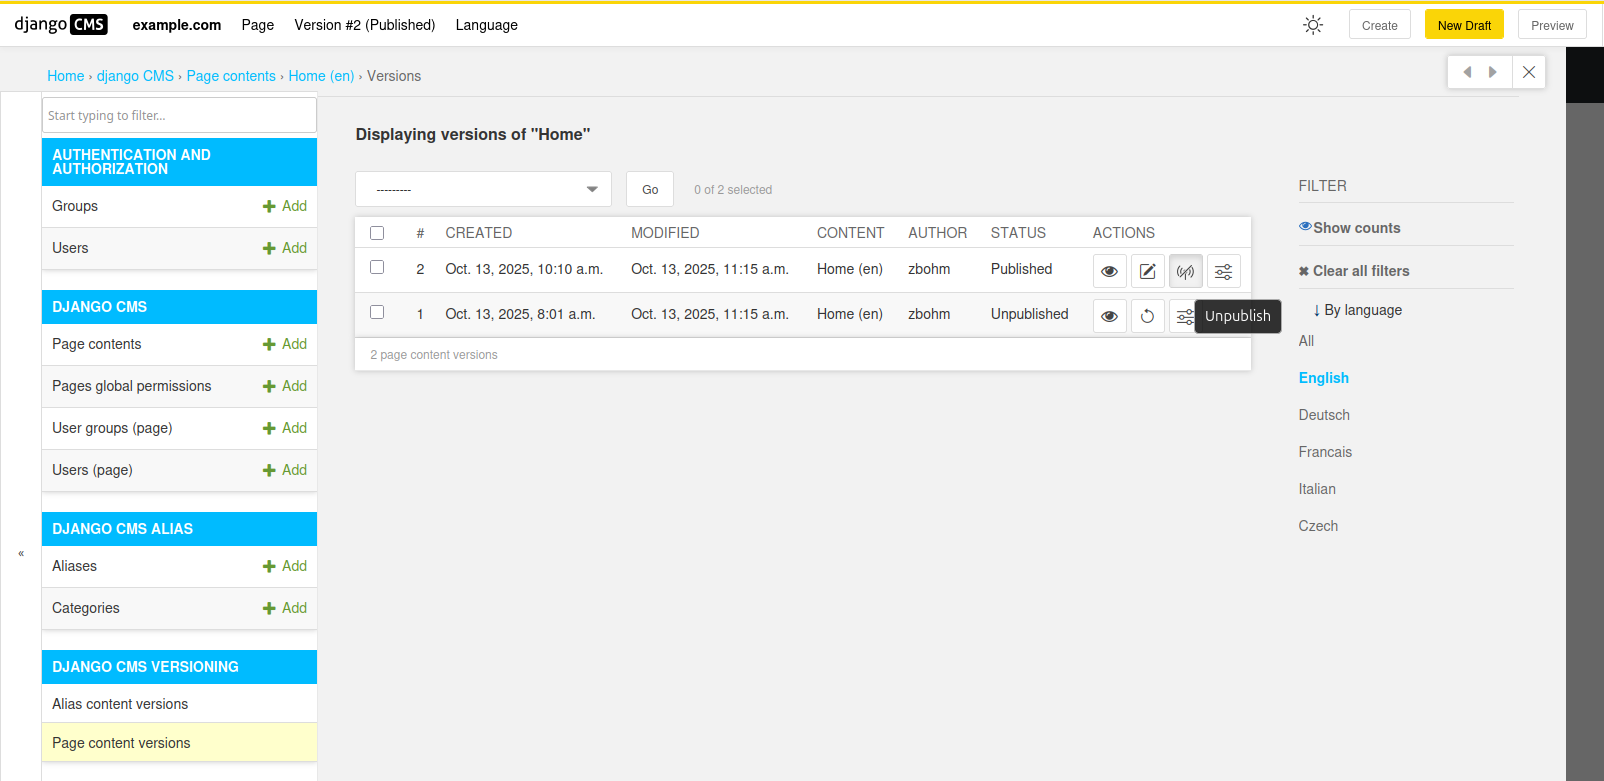
Task: Open the bulk action dropdown
Action: coord(483,189)
